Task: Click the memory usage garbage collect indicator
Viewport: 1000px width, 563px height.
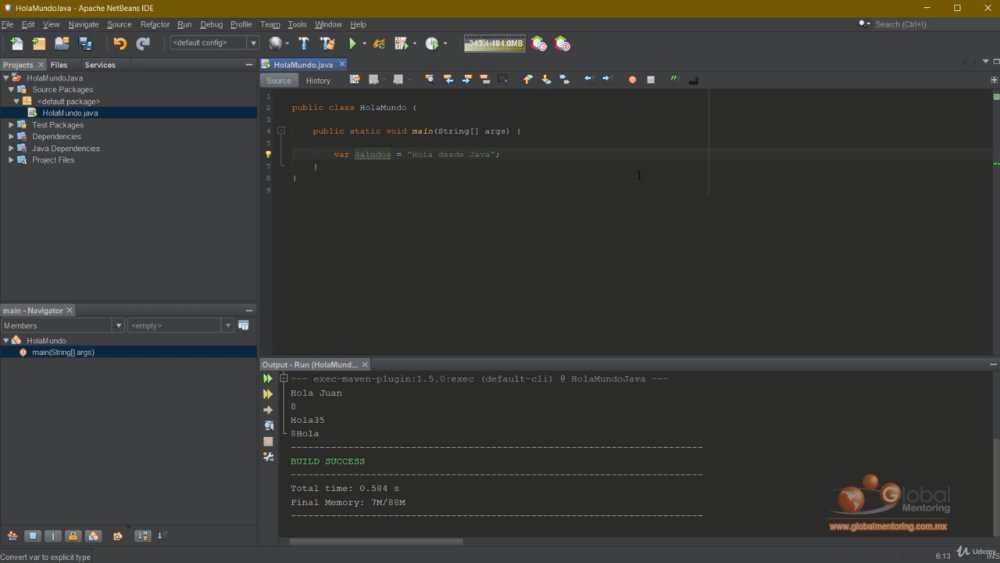Action: tap(495, 43)
